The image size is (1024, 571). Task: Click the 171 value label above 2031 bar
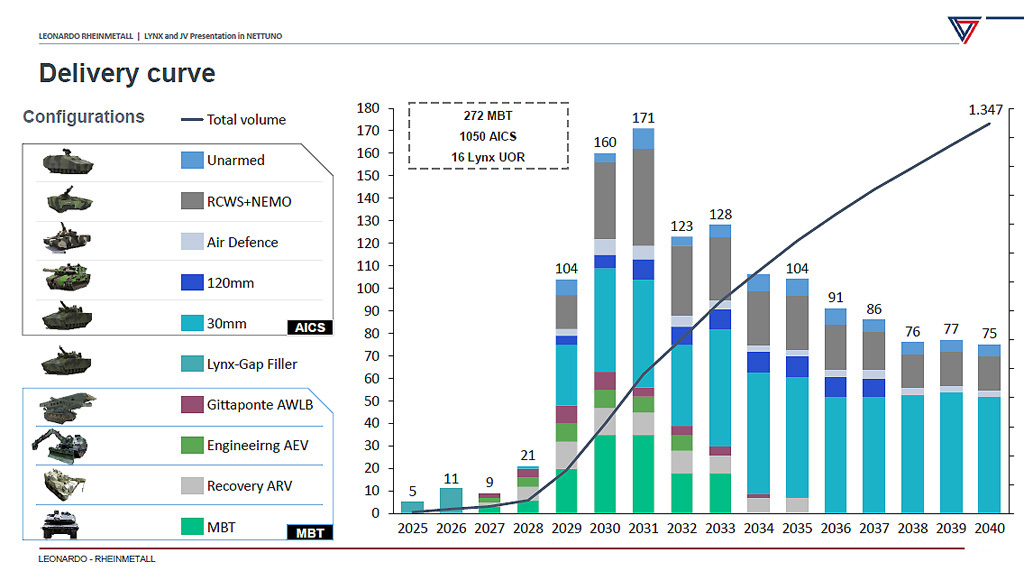643,118
